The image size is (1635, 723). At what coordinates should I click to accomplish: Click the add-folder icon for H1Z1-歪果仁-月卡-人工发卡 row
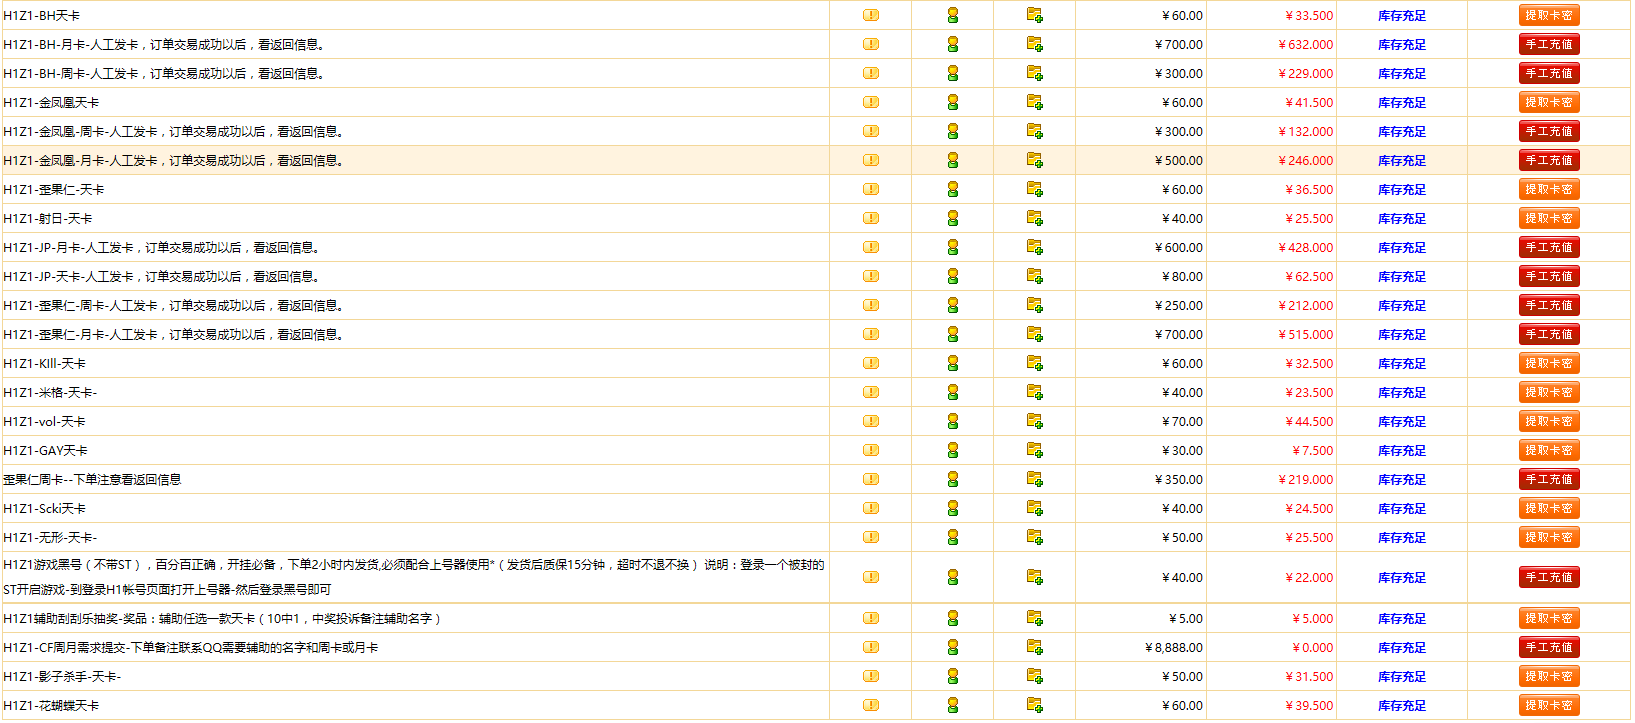tap(1035, 334)
